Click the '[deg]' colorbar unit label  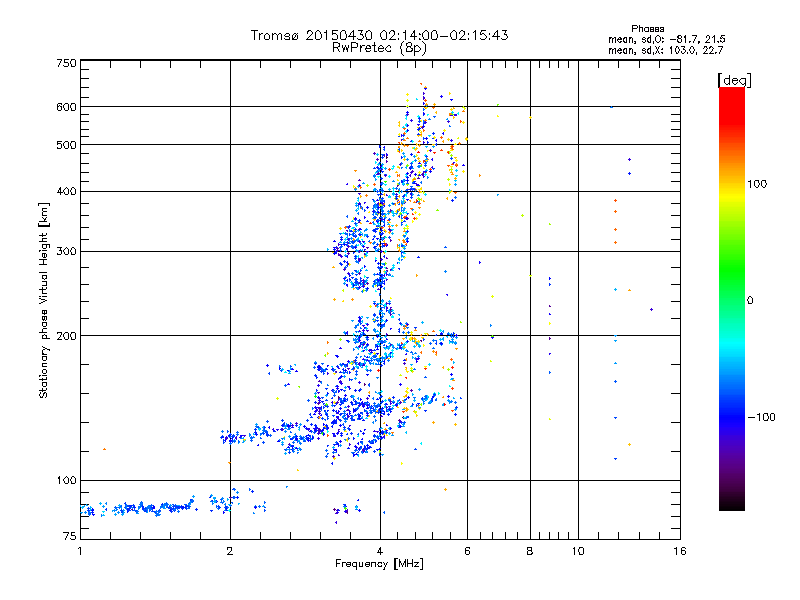[x=734, y=81]
